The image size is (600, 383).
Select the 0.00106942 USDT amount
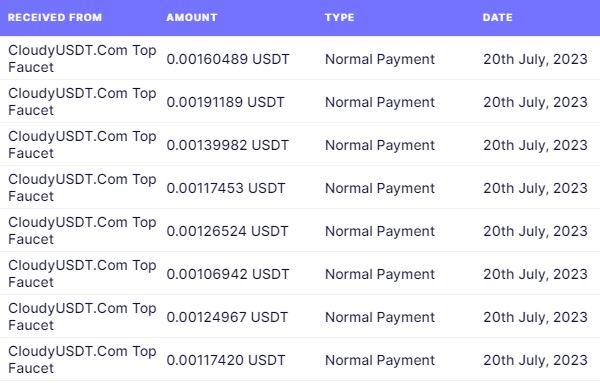coord(228,274)
